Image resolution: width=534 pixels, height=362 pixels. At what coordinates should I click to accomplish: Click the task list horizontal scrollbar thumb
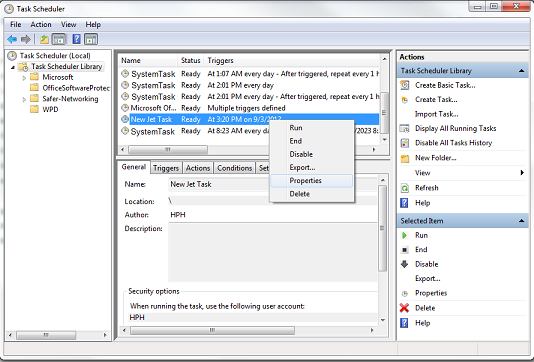[168, 150]
